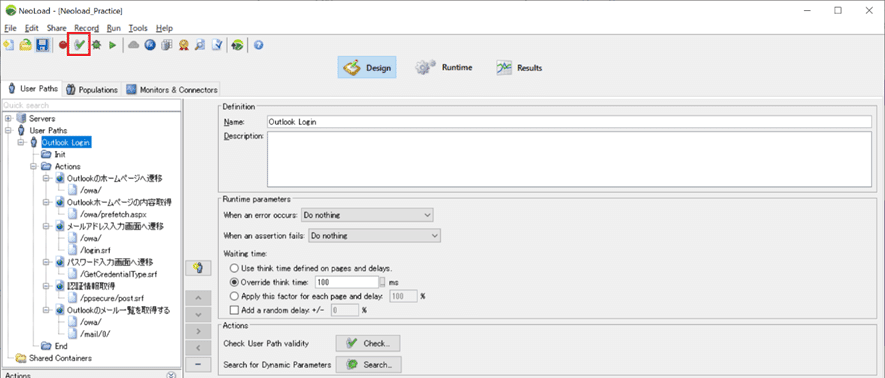Save the project with the floppy icon
Viewport: 885px width, 378px height.
click(x=42, y=46)
